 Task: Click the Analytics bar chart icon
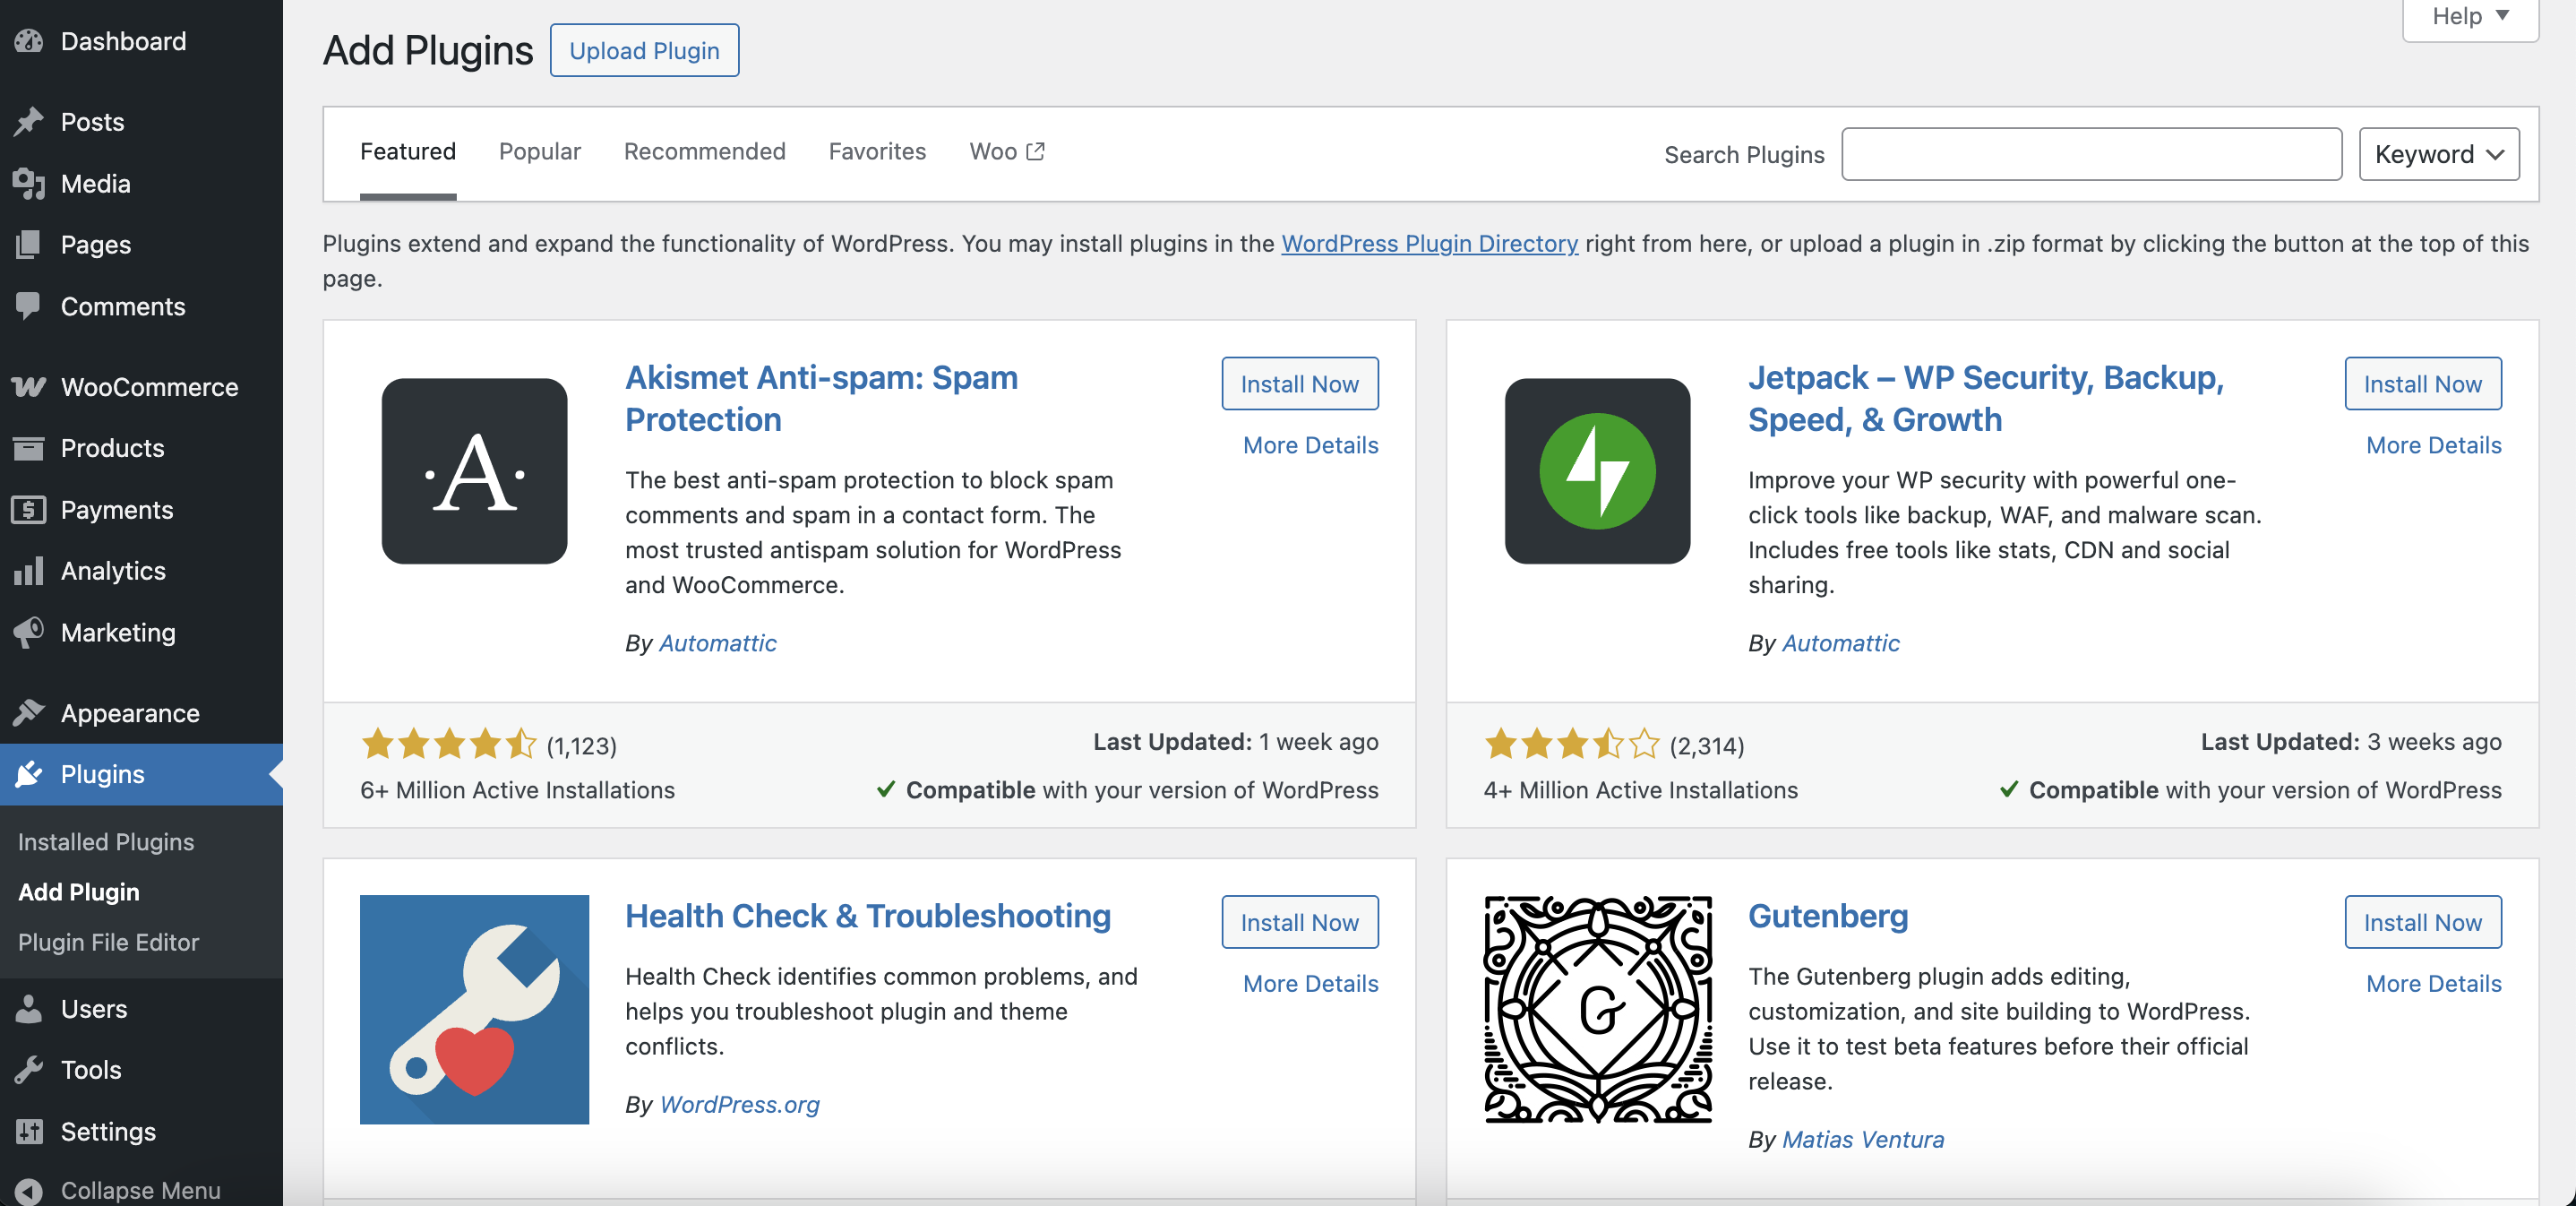29,571
